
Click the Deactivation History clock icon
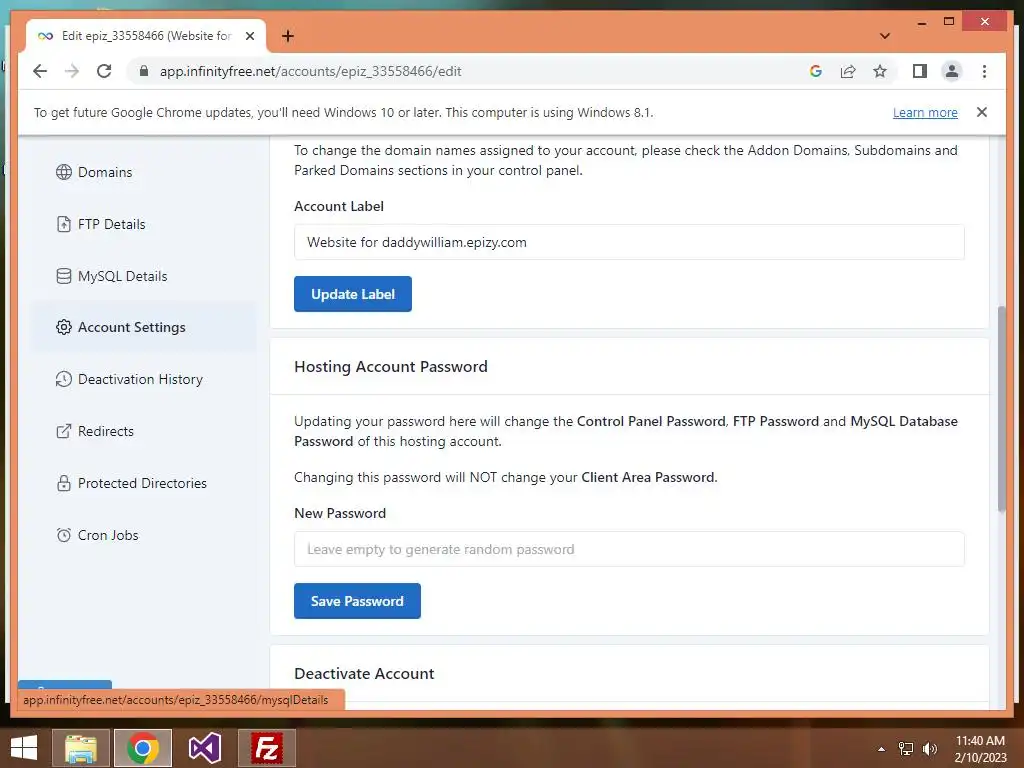point(63,379)
